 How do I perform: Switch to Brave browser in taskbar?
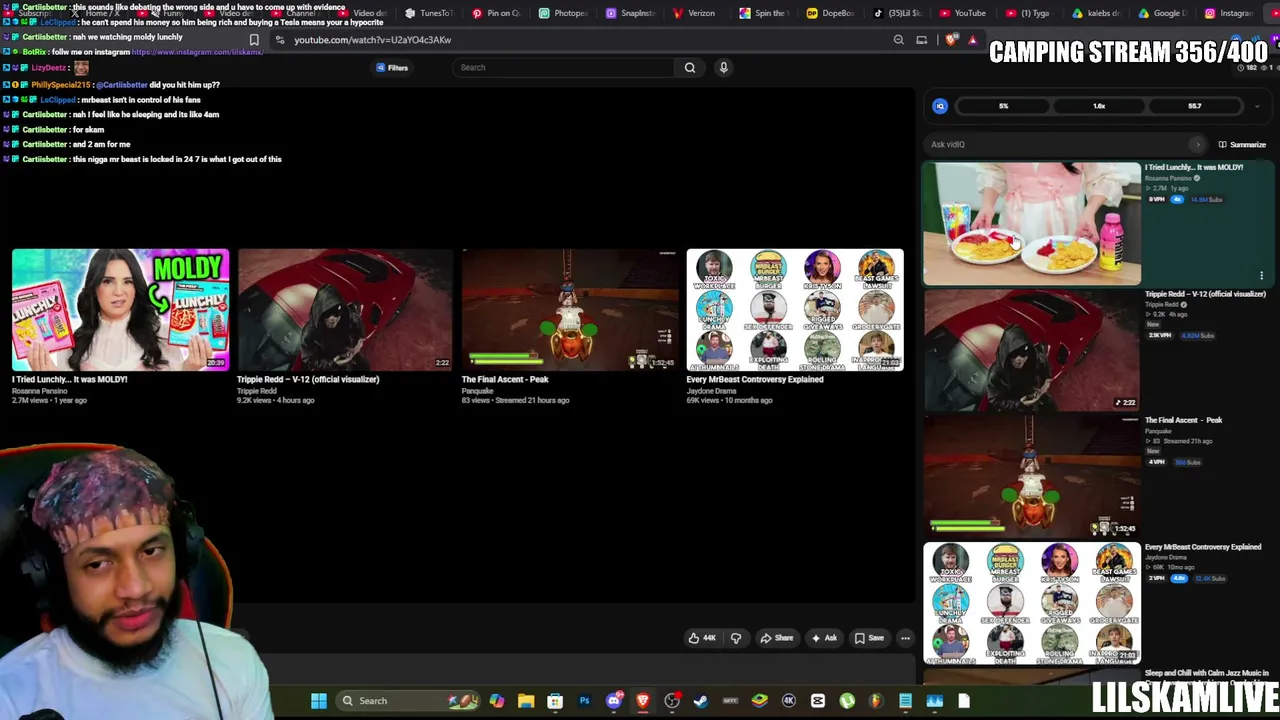click(x=643, y=701)
